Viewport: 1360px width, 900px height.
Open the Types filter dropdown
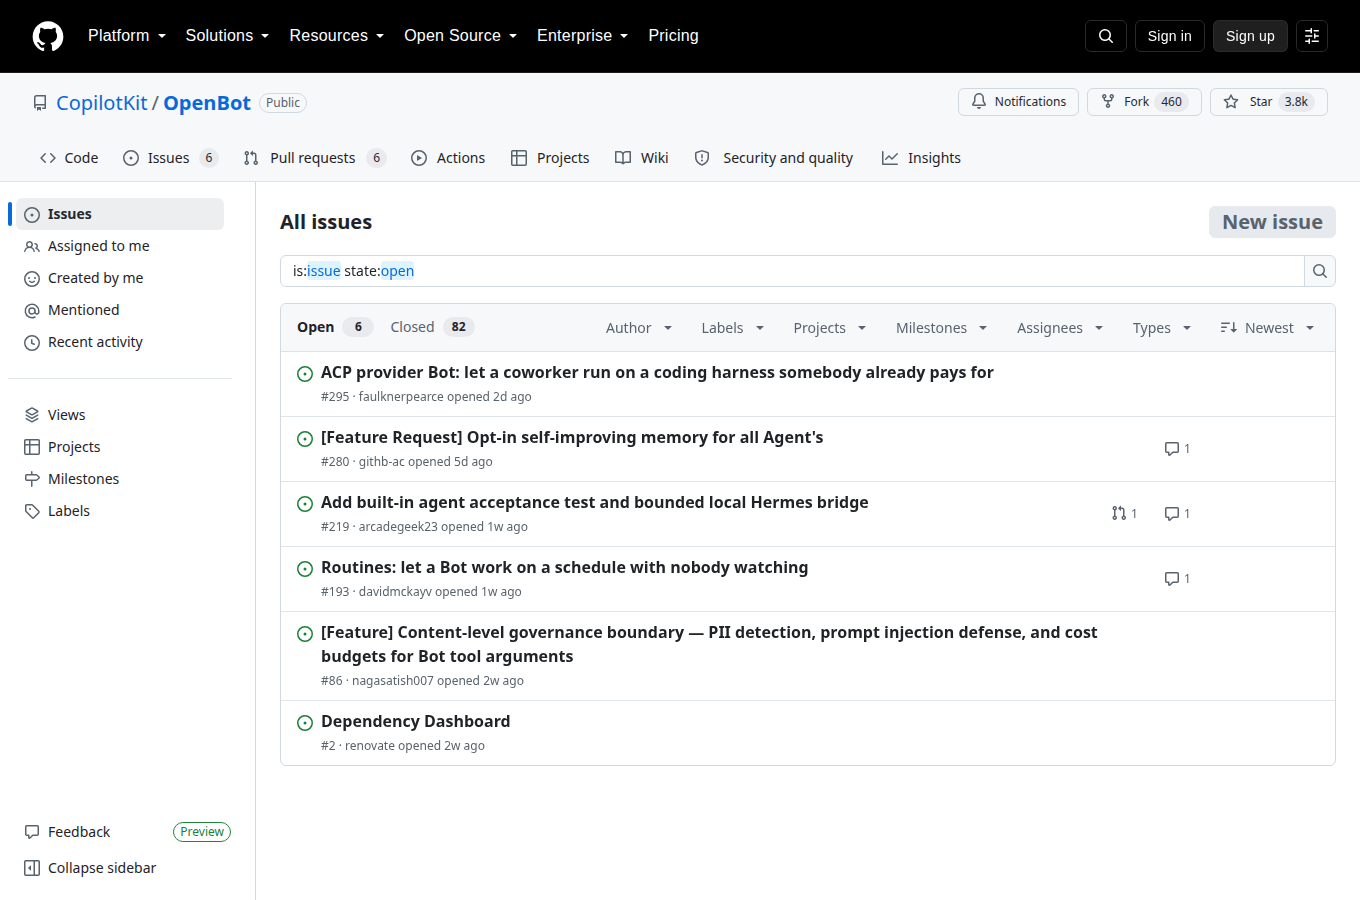point(1162,328)
